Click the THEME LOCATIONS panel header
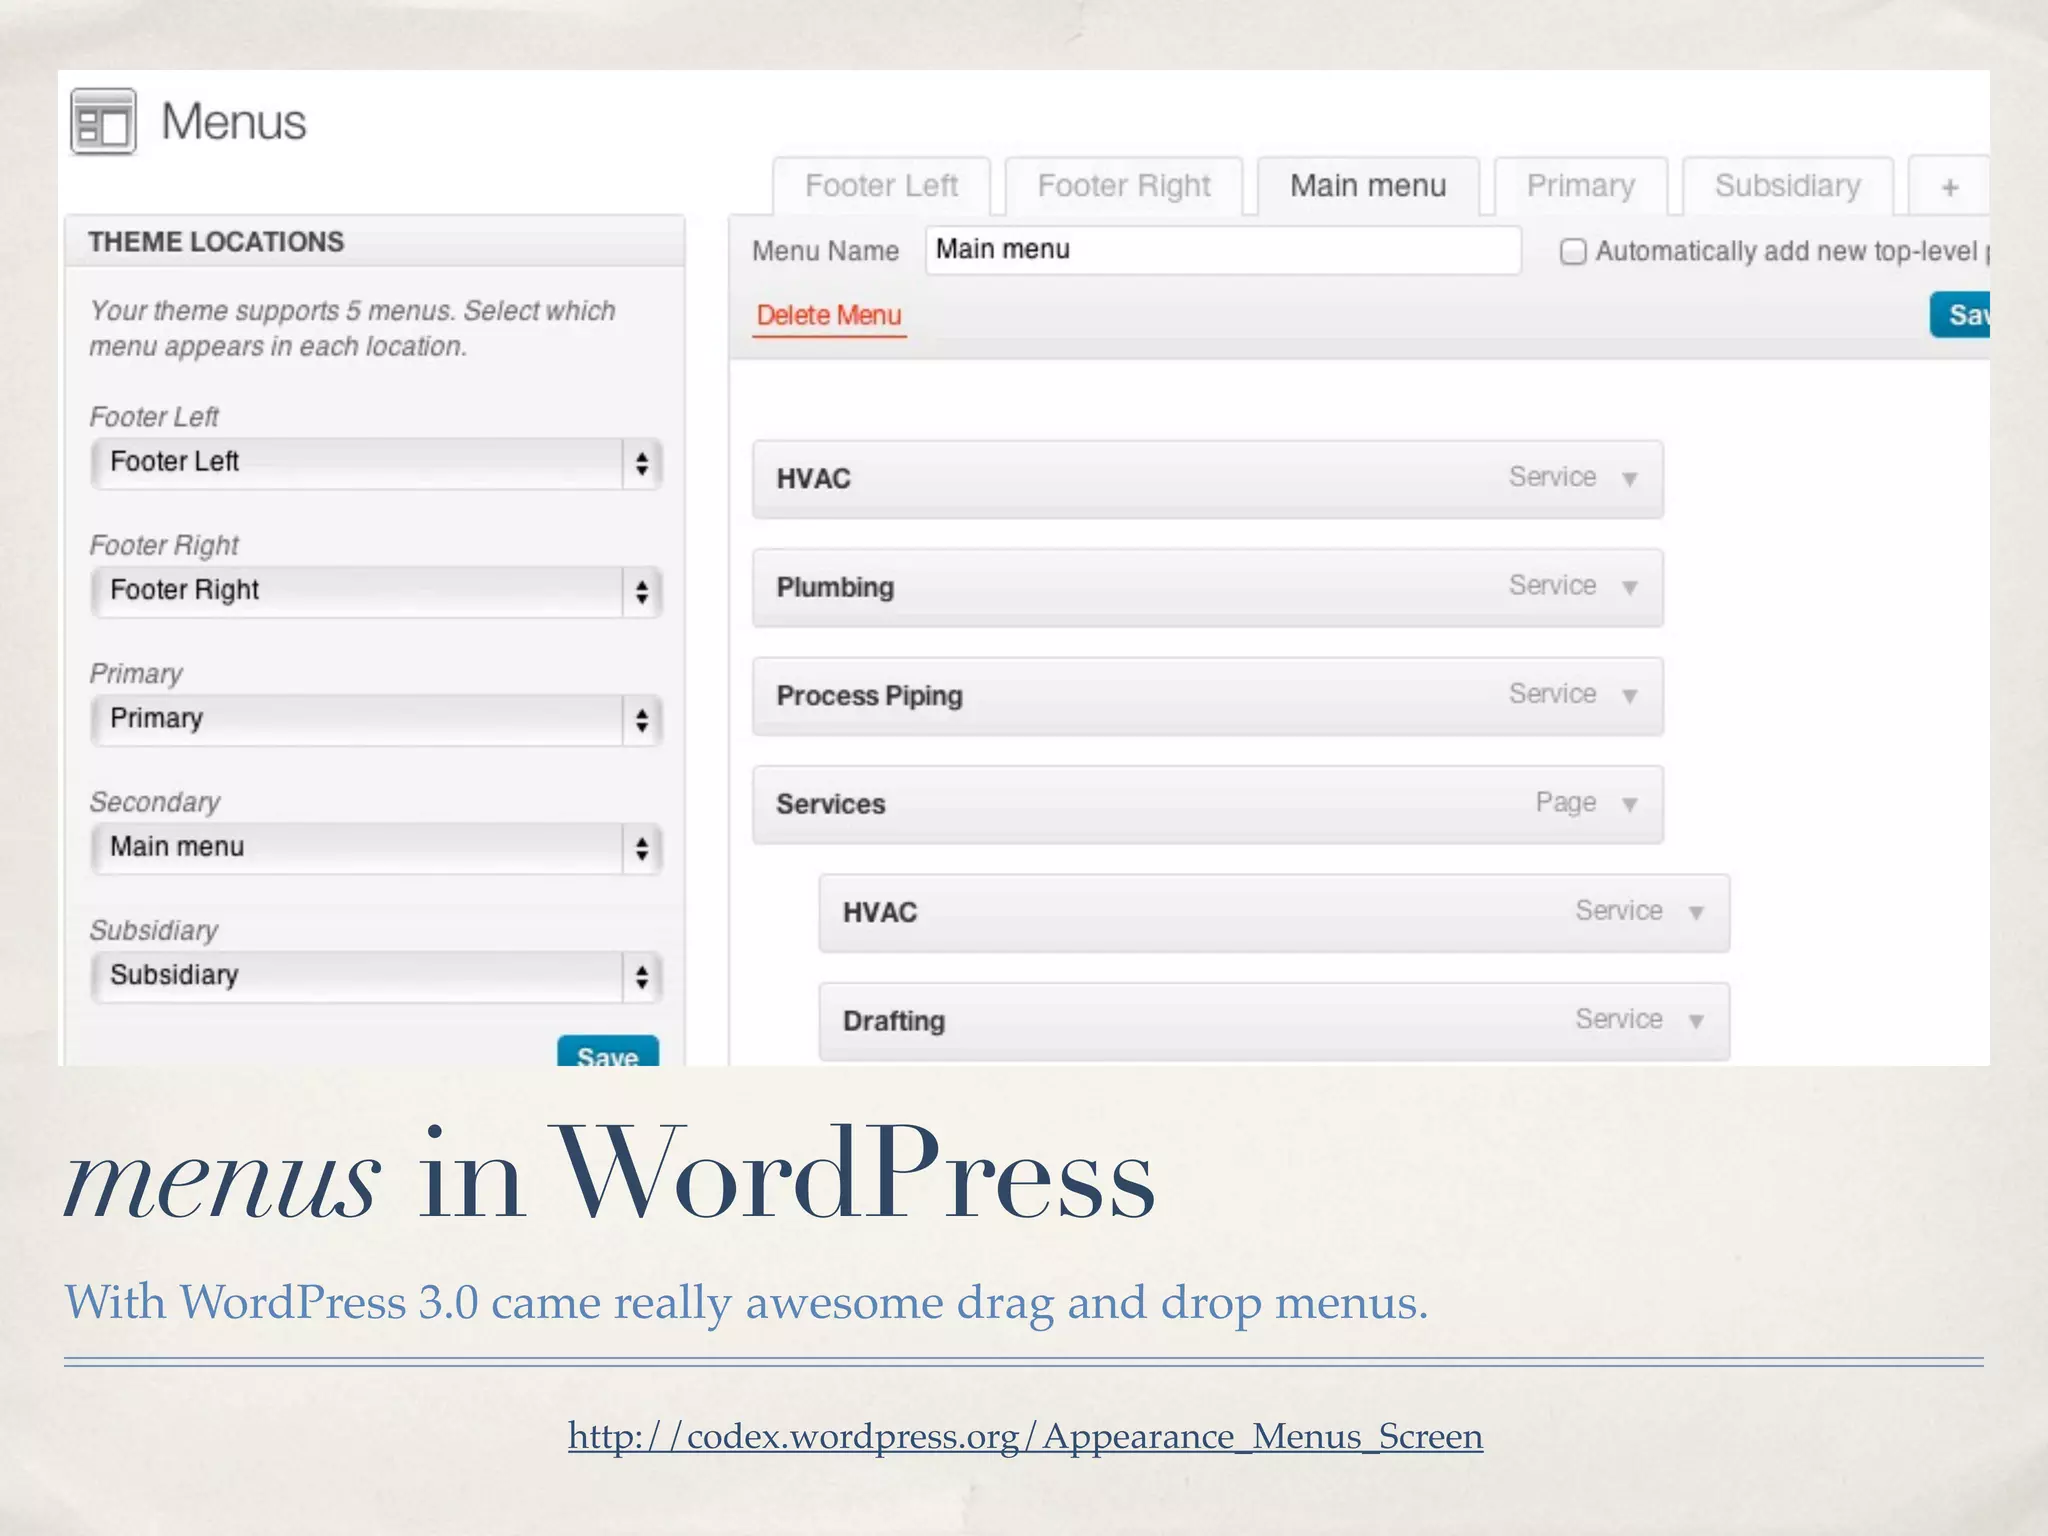Screen dimensions: 2048x1536 pos(375,241)
